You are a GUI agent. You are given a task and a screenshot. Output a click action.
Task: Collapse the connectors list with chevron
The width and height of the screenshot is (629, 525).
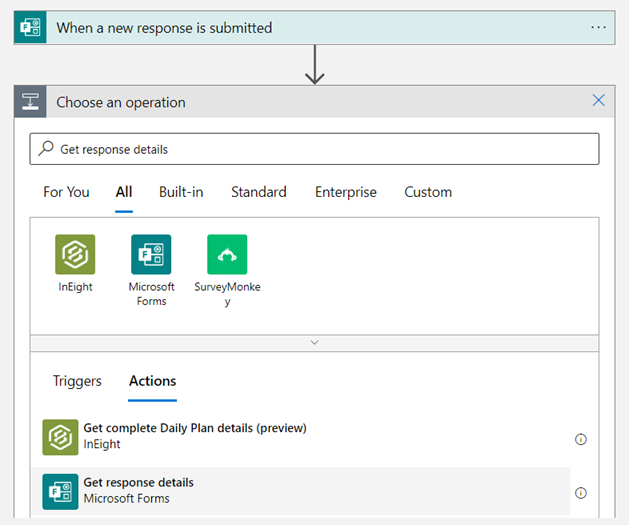tap(314, 342)
